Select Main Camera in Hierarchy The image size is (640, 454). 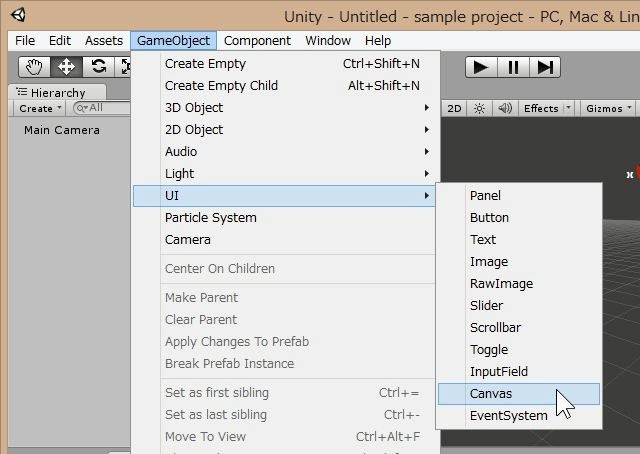click(62, 130)
